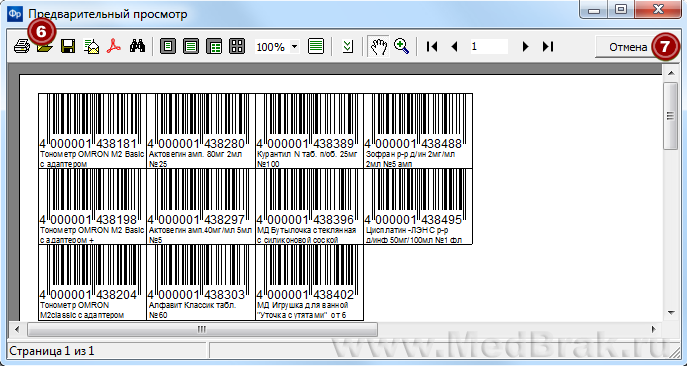Click vertical scrollbar down arrow
The image size is (687, 366).
(671, 313)
